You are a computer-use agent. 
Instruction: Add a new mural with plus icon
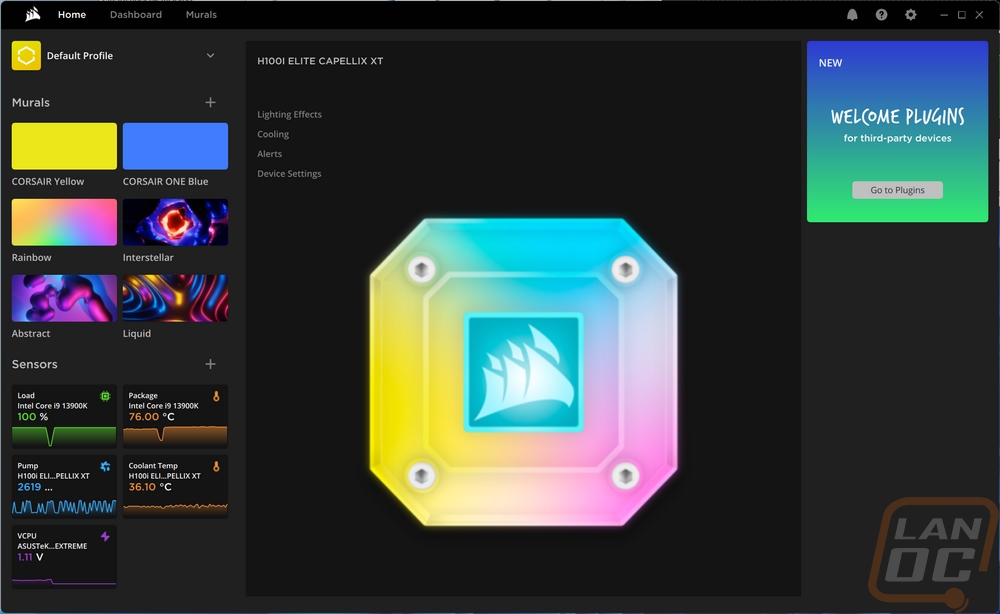coord(210,102)
